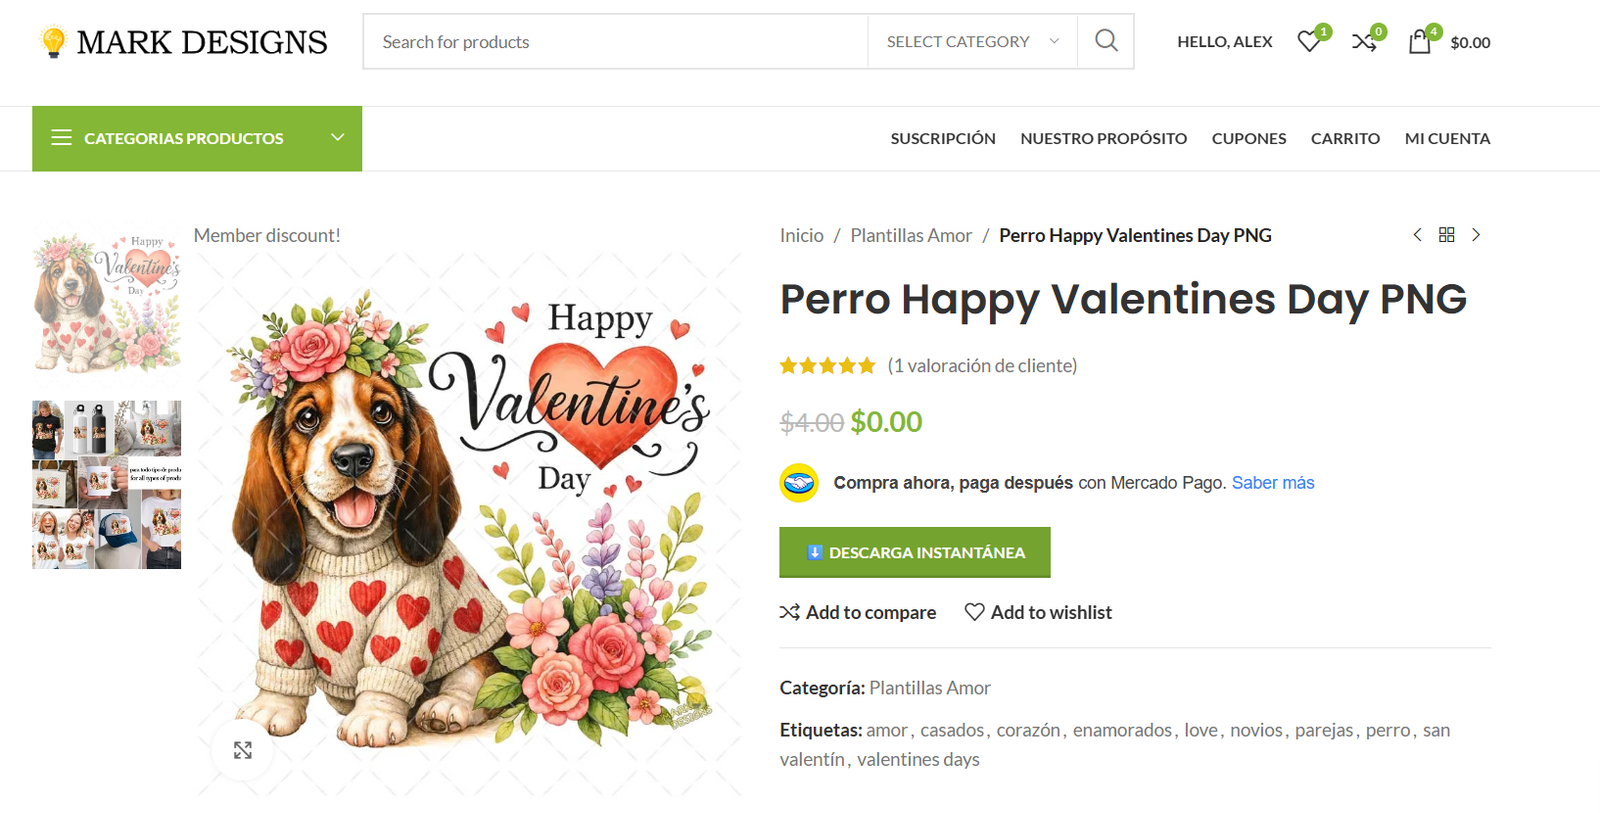
Task: Open the wishlist heart icon in header
Action: (x=1309, y=42)
